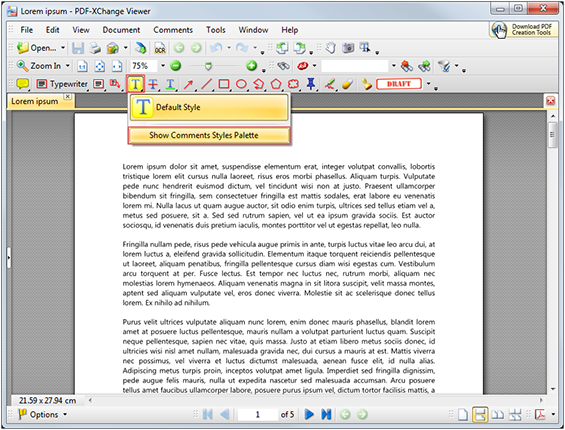Toggle the Highlight Text tool
The image size is (565, 430).
pyautogui.click(x=135, y=84)
